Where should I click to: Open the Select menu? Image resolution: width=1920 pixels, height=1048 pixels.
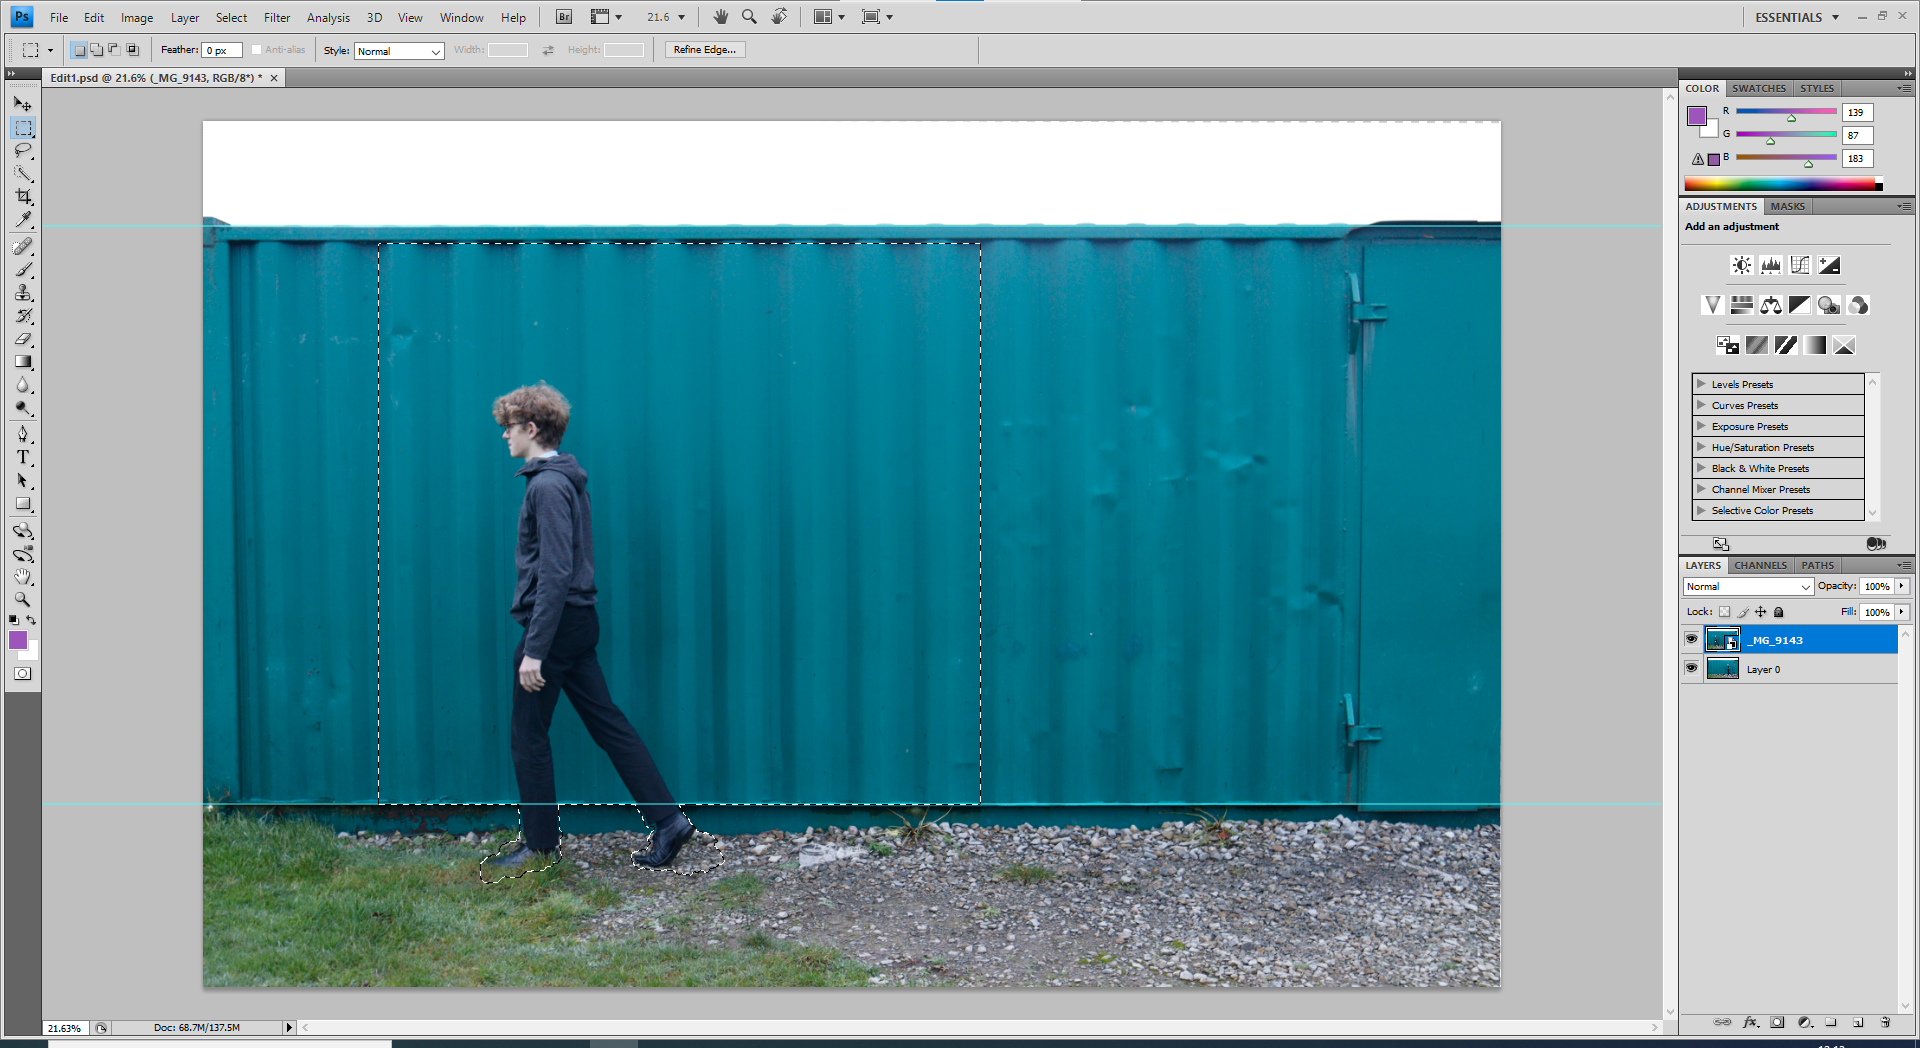231,18
